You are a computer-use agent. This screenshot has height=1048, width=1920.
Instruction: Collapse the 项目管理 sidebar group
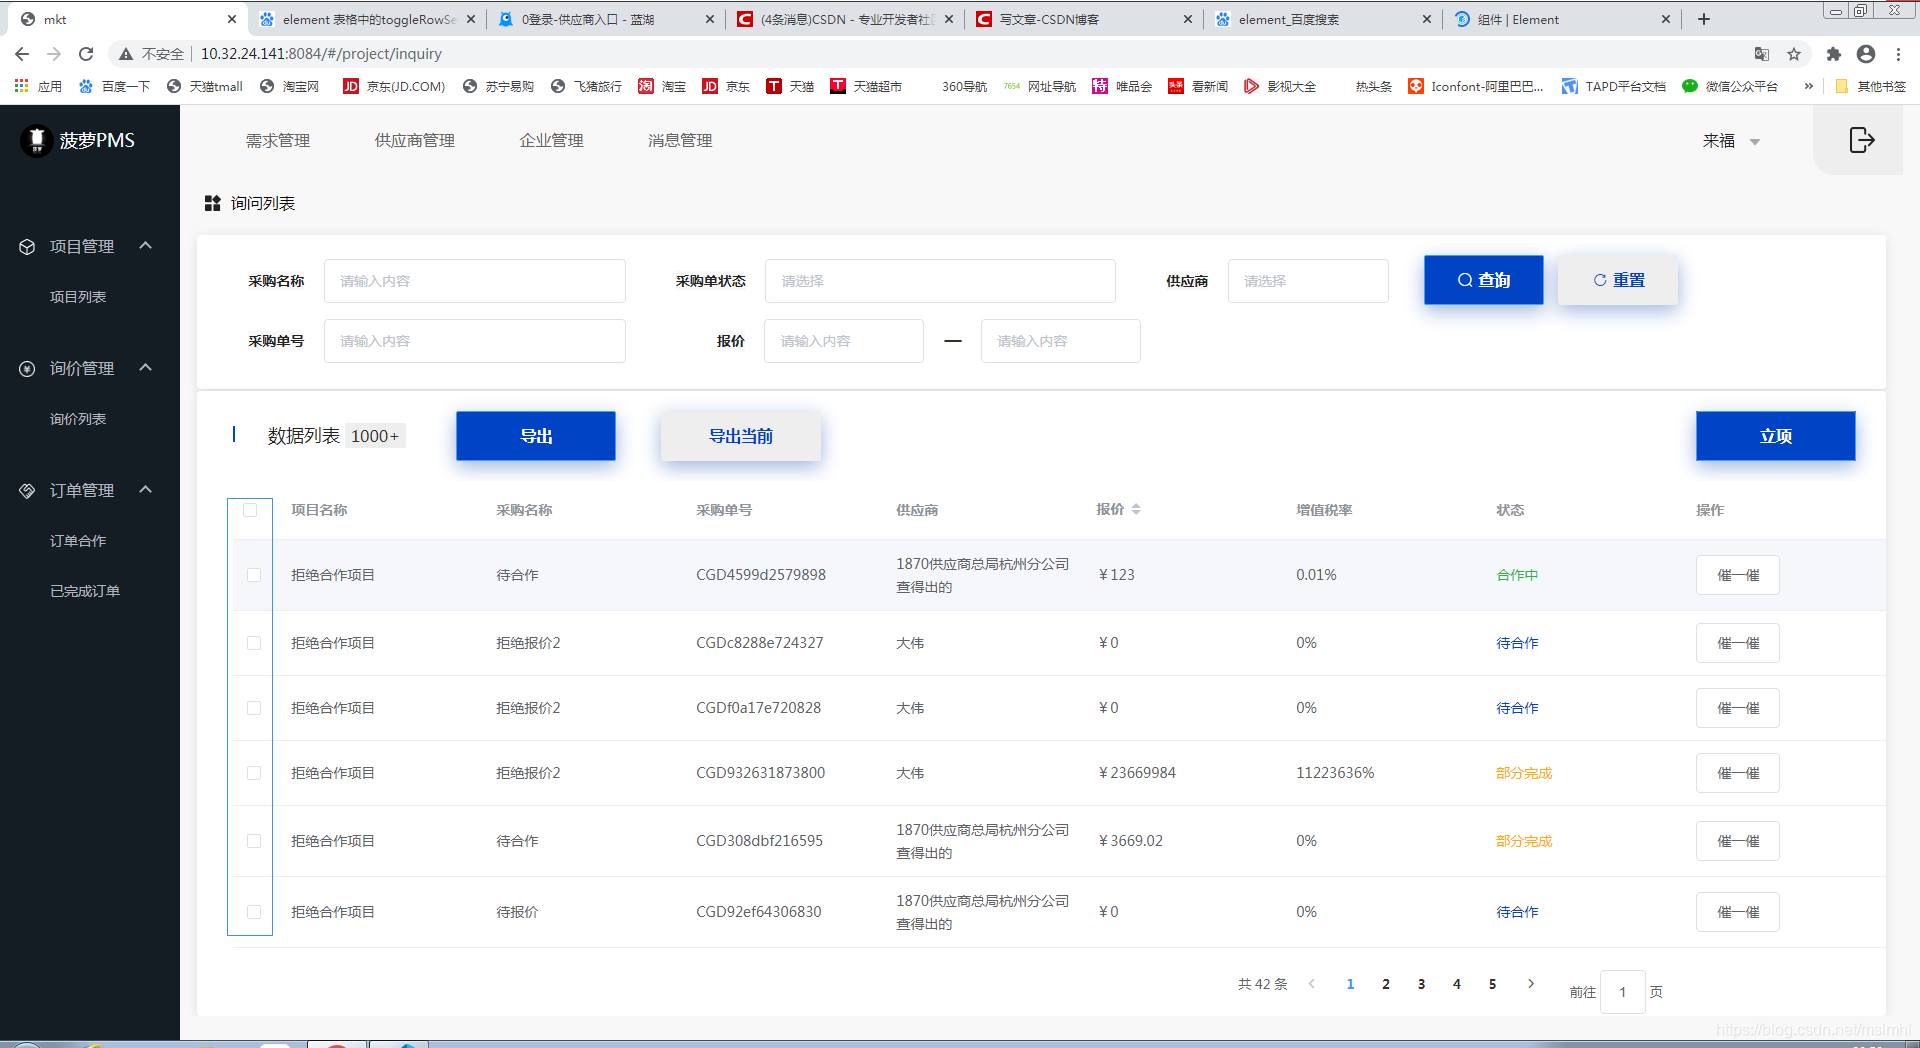click(145, 246)
